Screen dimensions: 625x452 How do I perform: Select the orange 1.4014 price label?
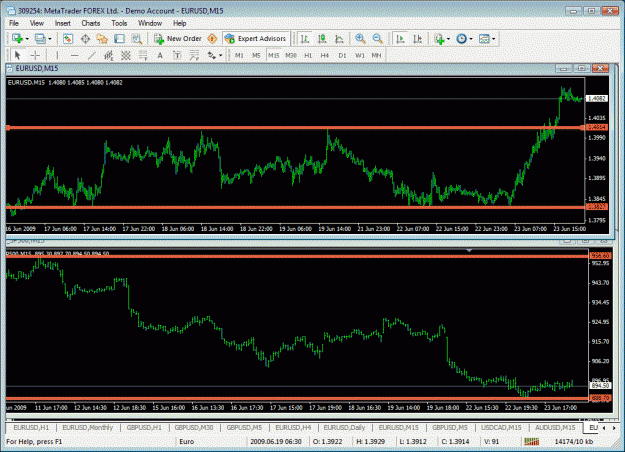click(x=597, y=127)
